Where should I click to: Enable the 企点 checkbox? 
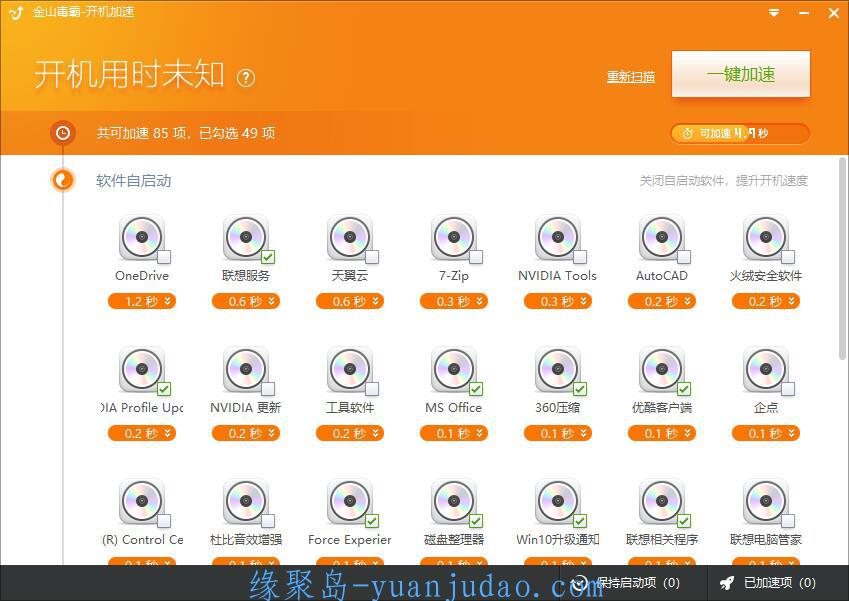click(x=788, y=389)
